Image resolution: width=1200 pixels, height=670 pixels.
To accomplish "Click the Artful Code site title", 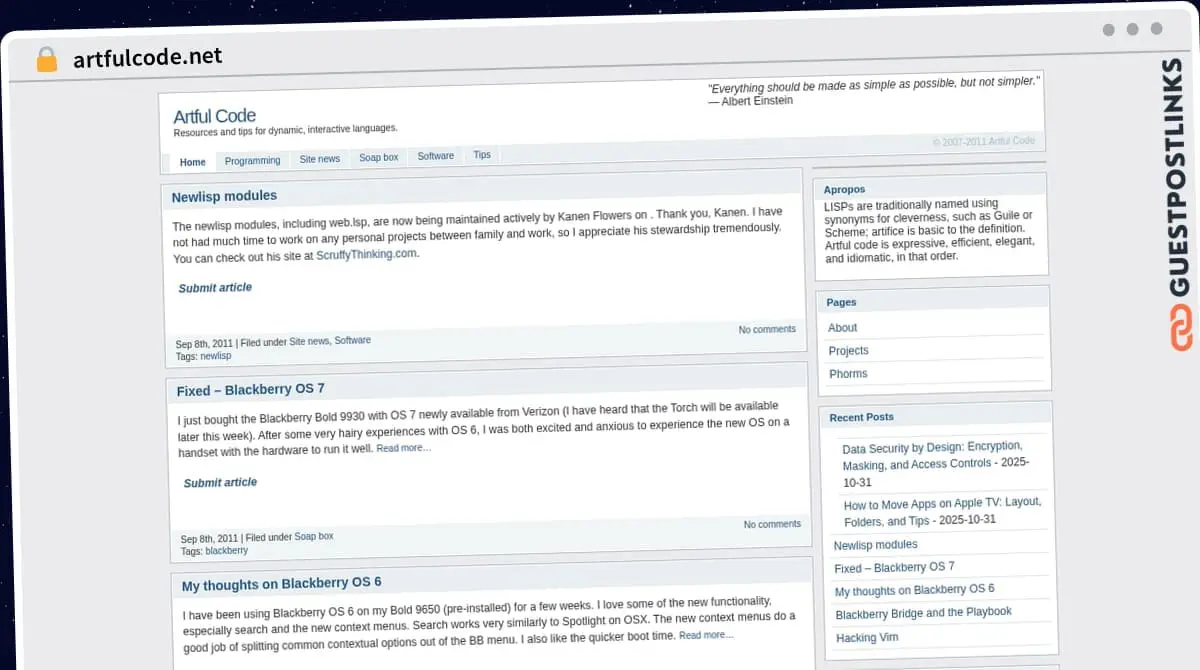I will click(x=214, y=116).
